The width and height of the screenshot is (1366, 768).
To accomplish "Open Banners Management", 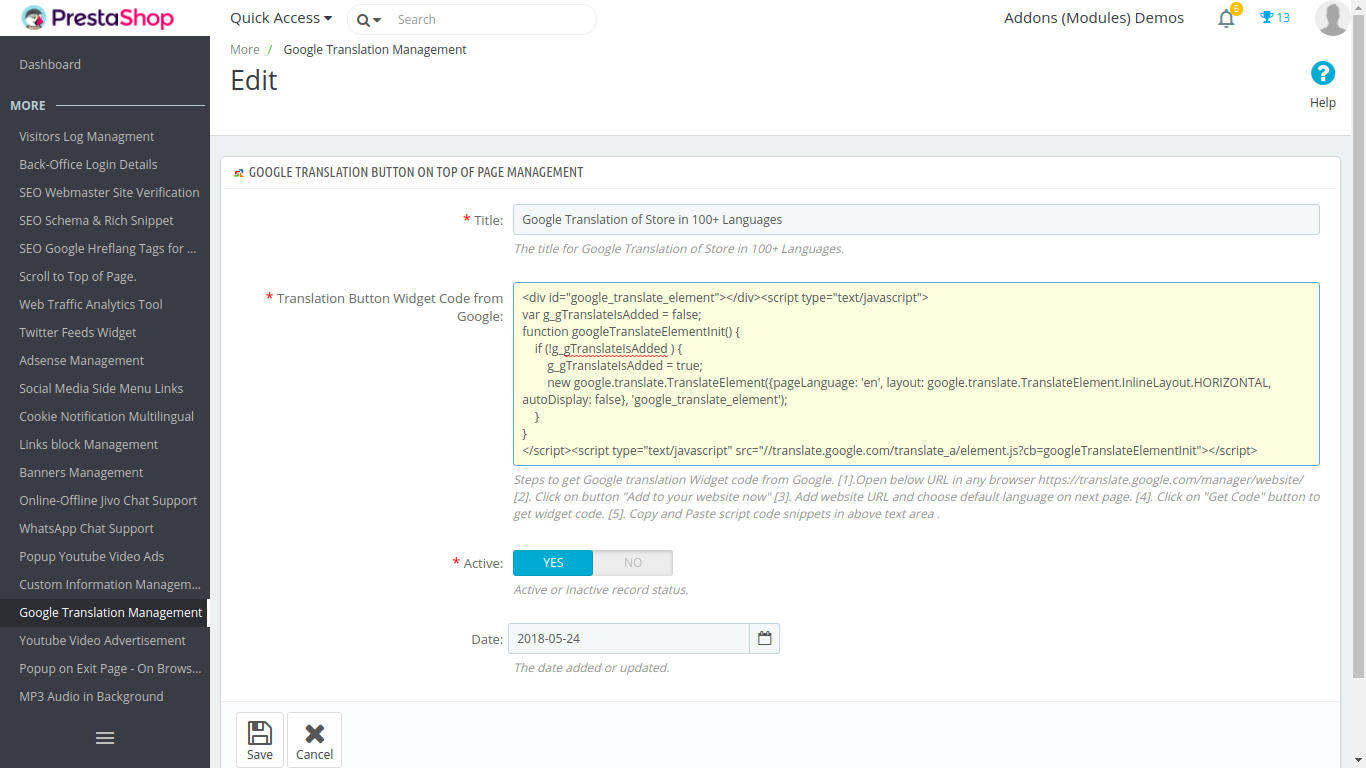I will [81, 472].
